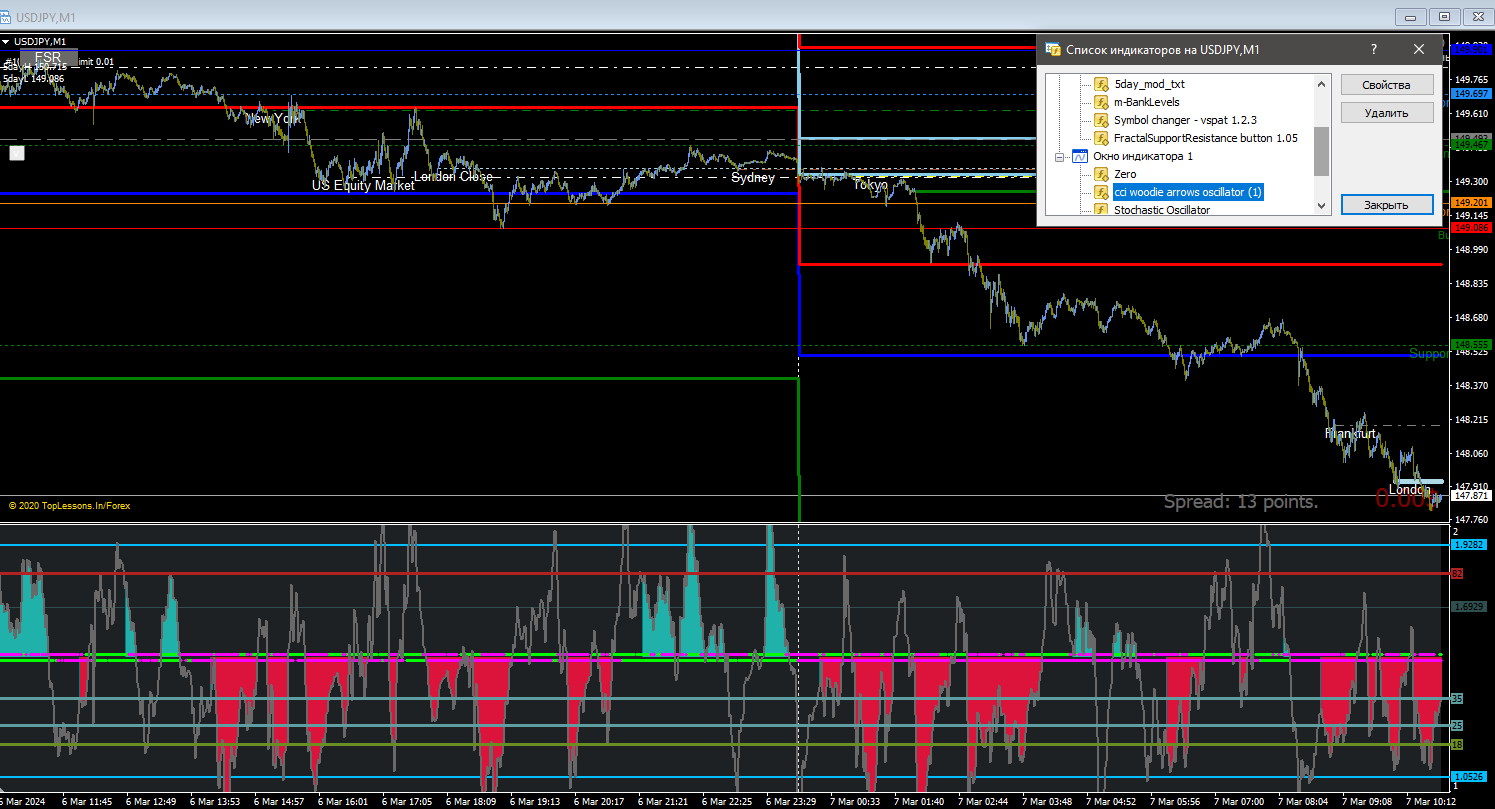Click the cci woodie arrows oscillator icon
Image resolution: width=1495 pixels, height=809 pixels.
click(1101, 192)
